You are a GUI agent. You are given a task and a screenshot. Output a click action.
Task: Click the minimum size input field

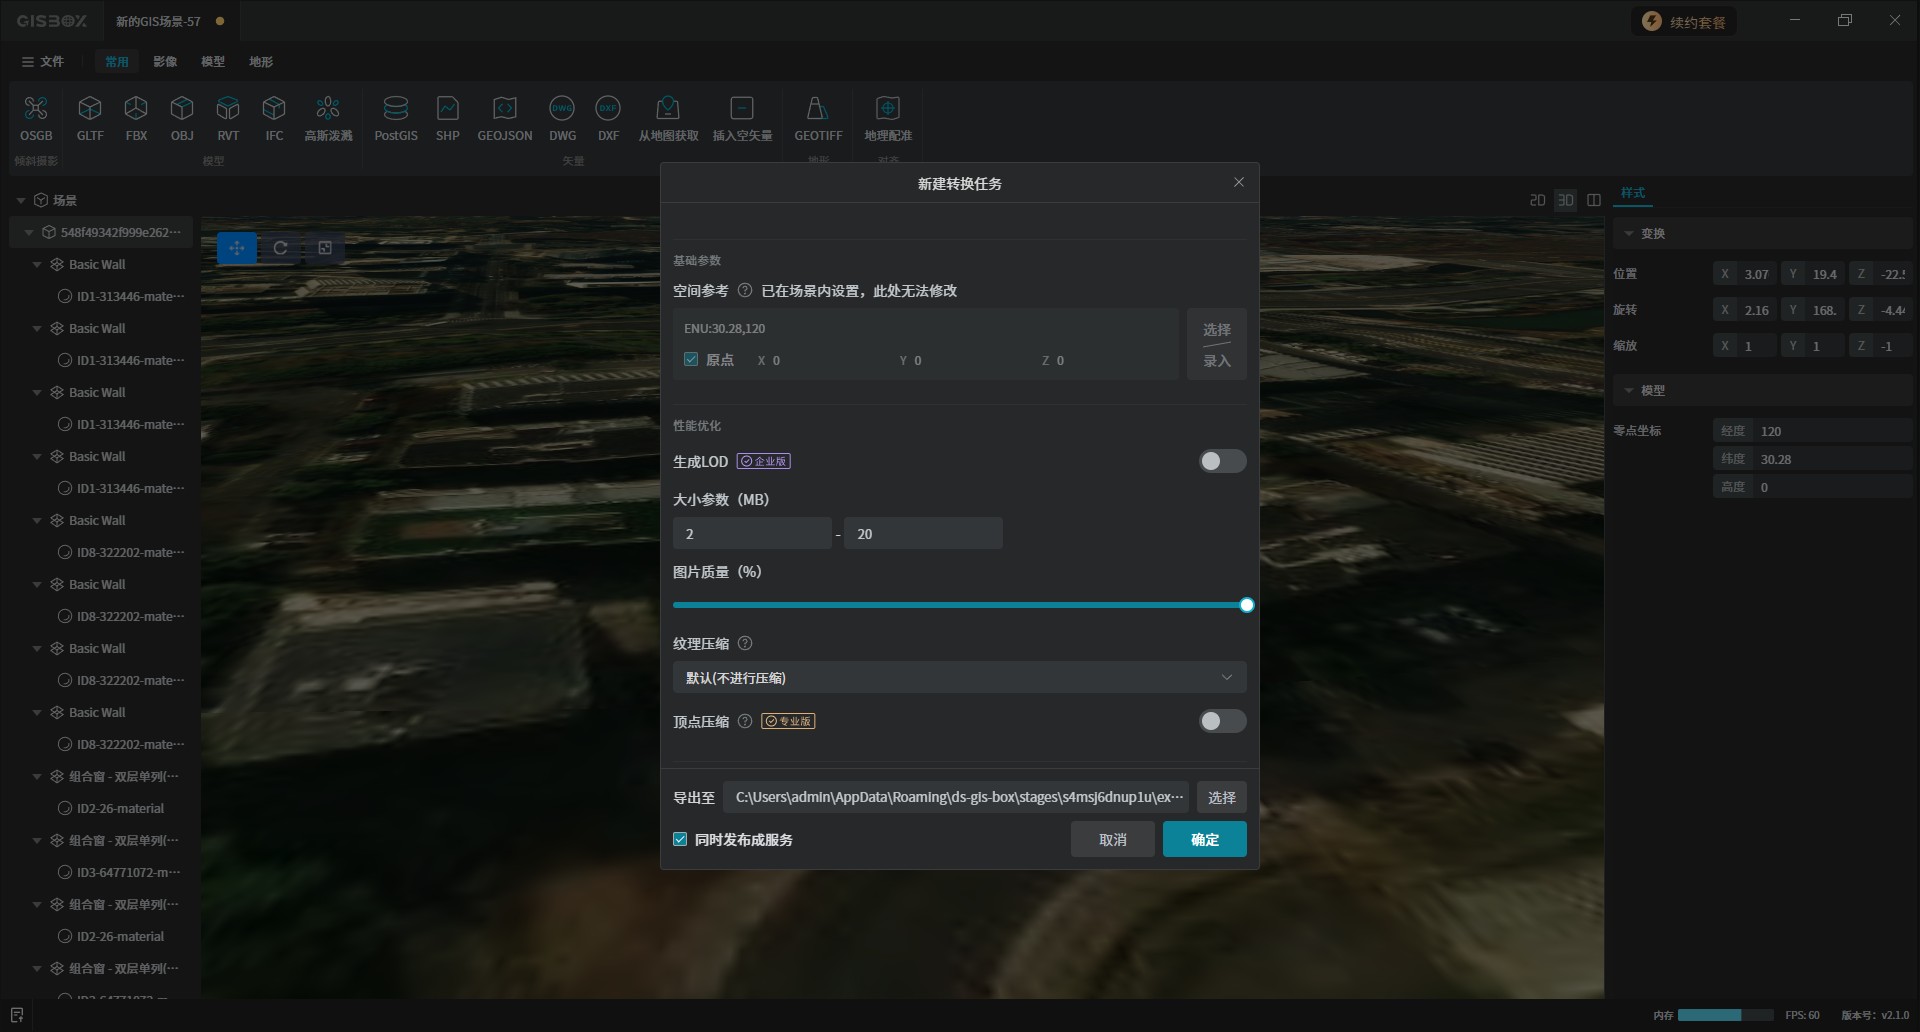coord(751,534)
